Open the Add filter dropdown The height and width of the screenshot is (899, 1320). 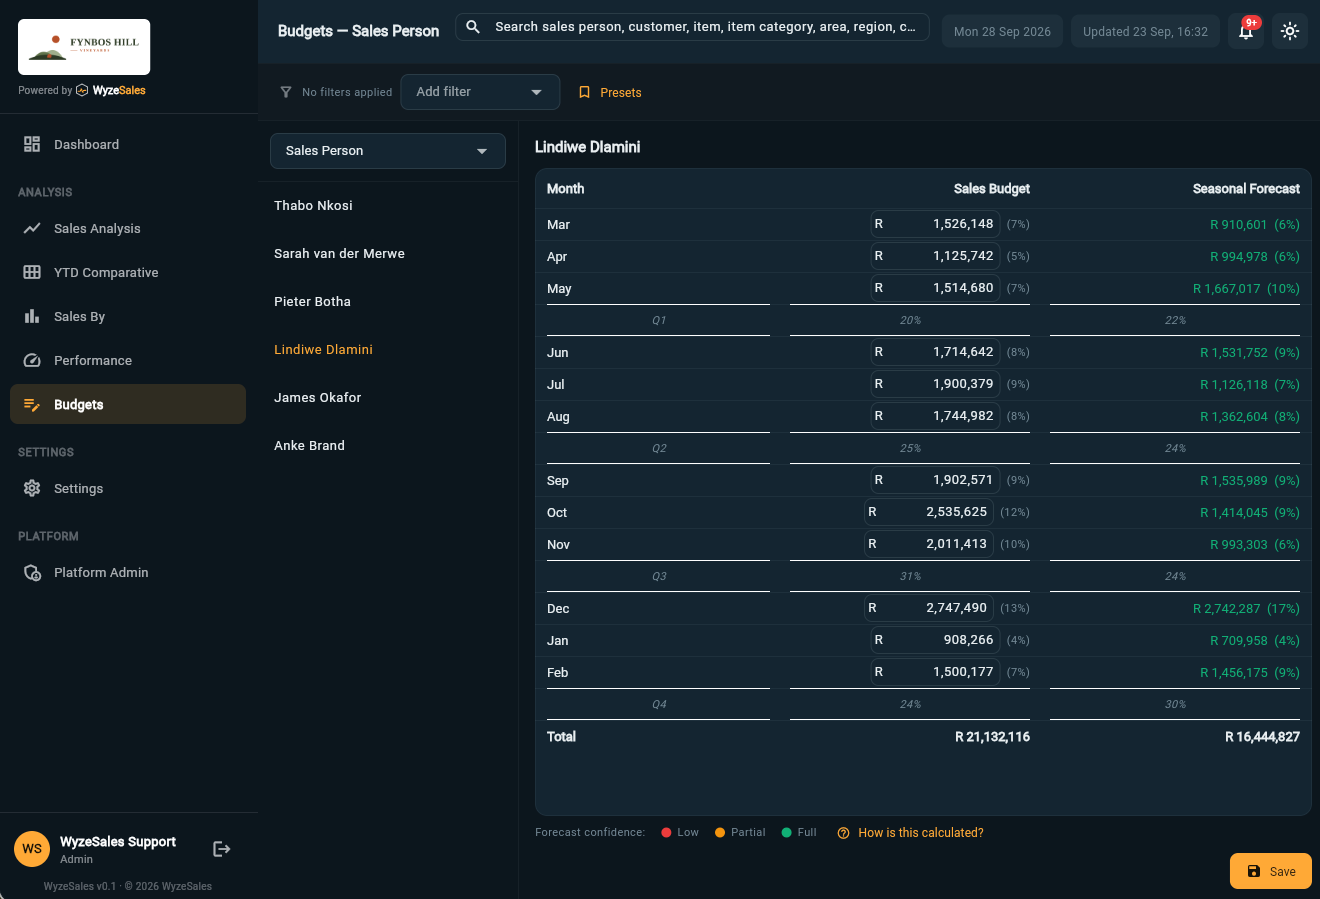tap(480, 92)
